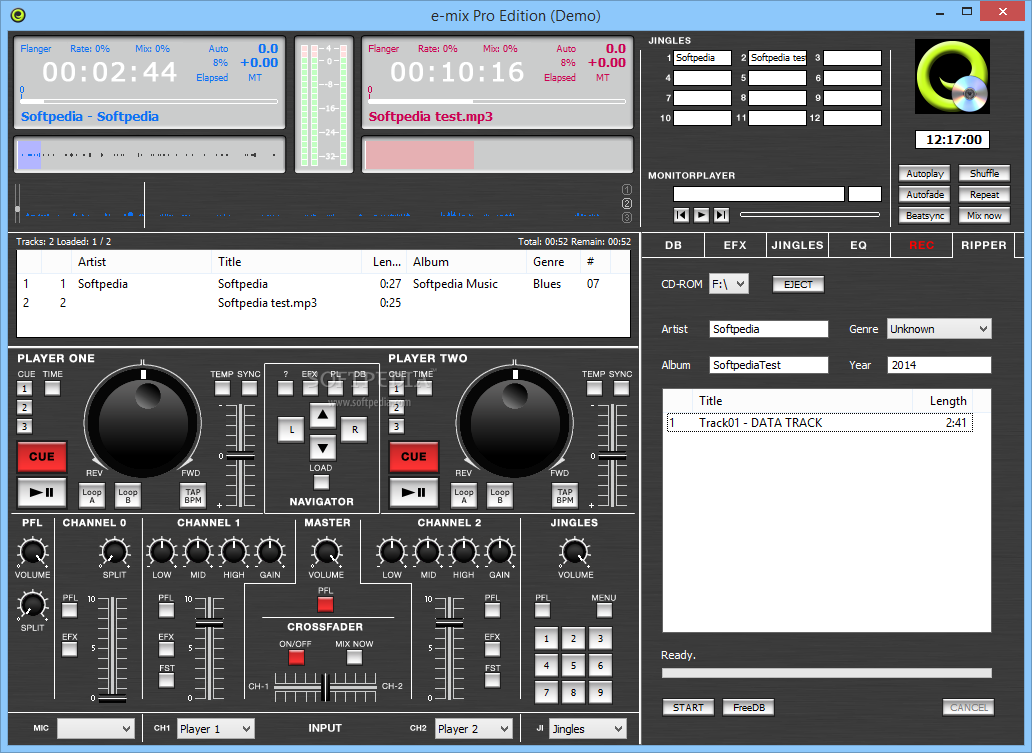Toggle crossfader MIX NOW button
This screenshot has height=753, width=1032.
(354, 657)
